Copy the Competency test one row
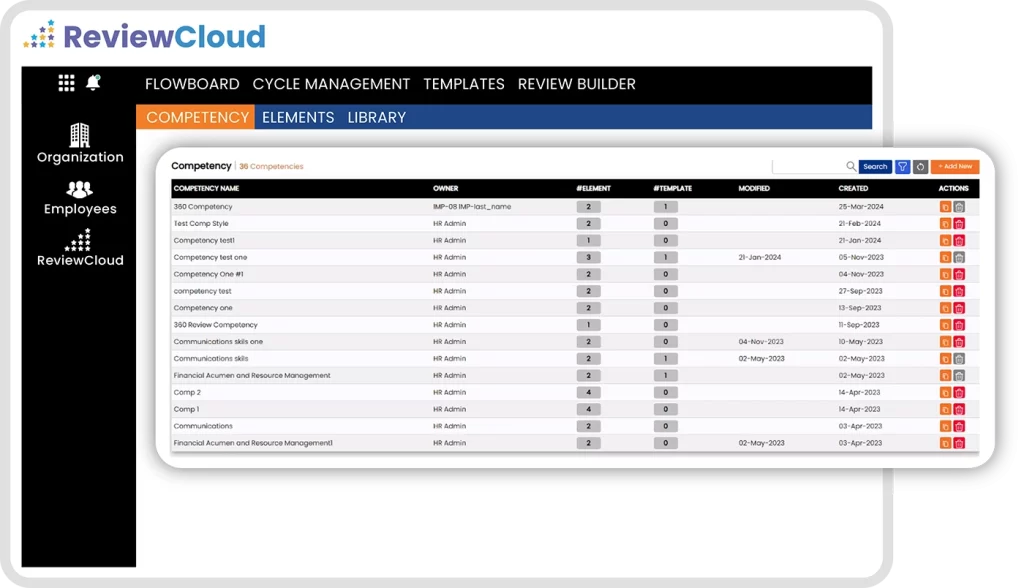The image size is (1024, 588). [944, 257]
